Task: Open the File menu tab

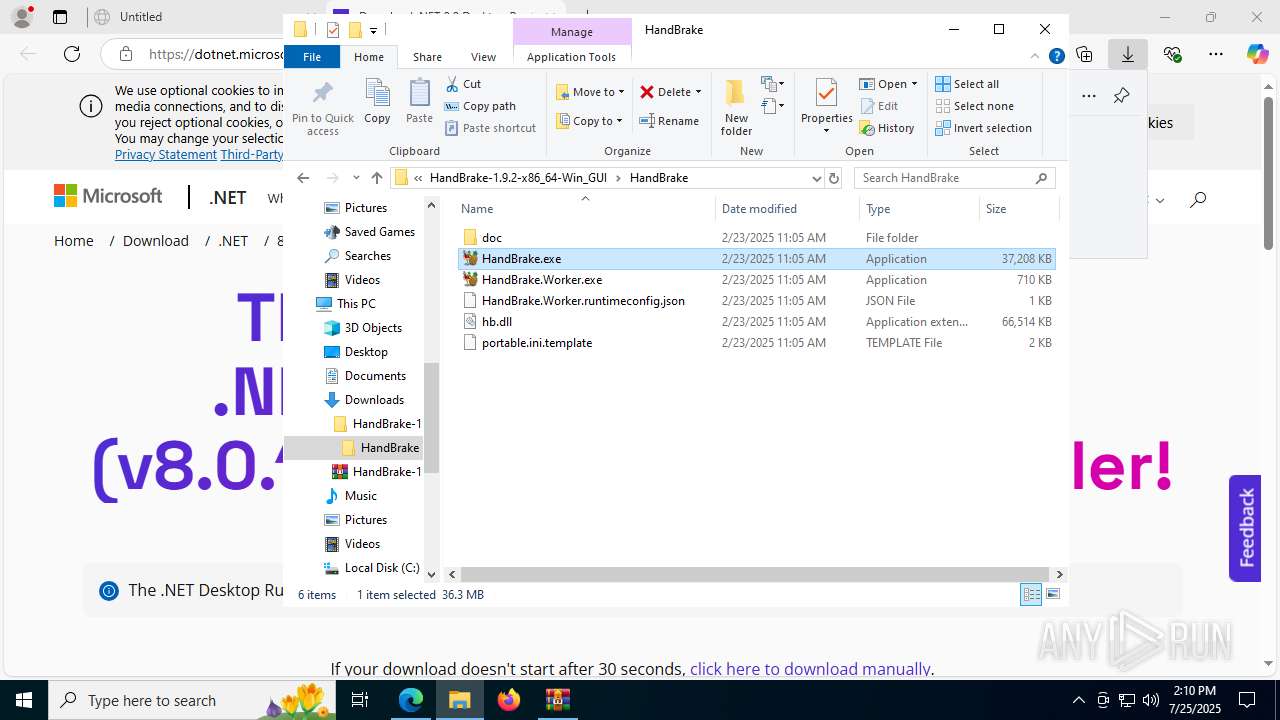Action: pos(312,57)
